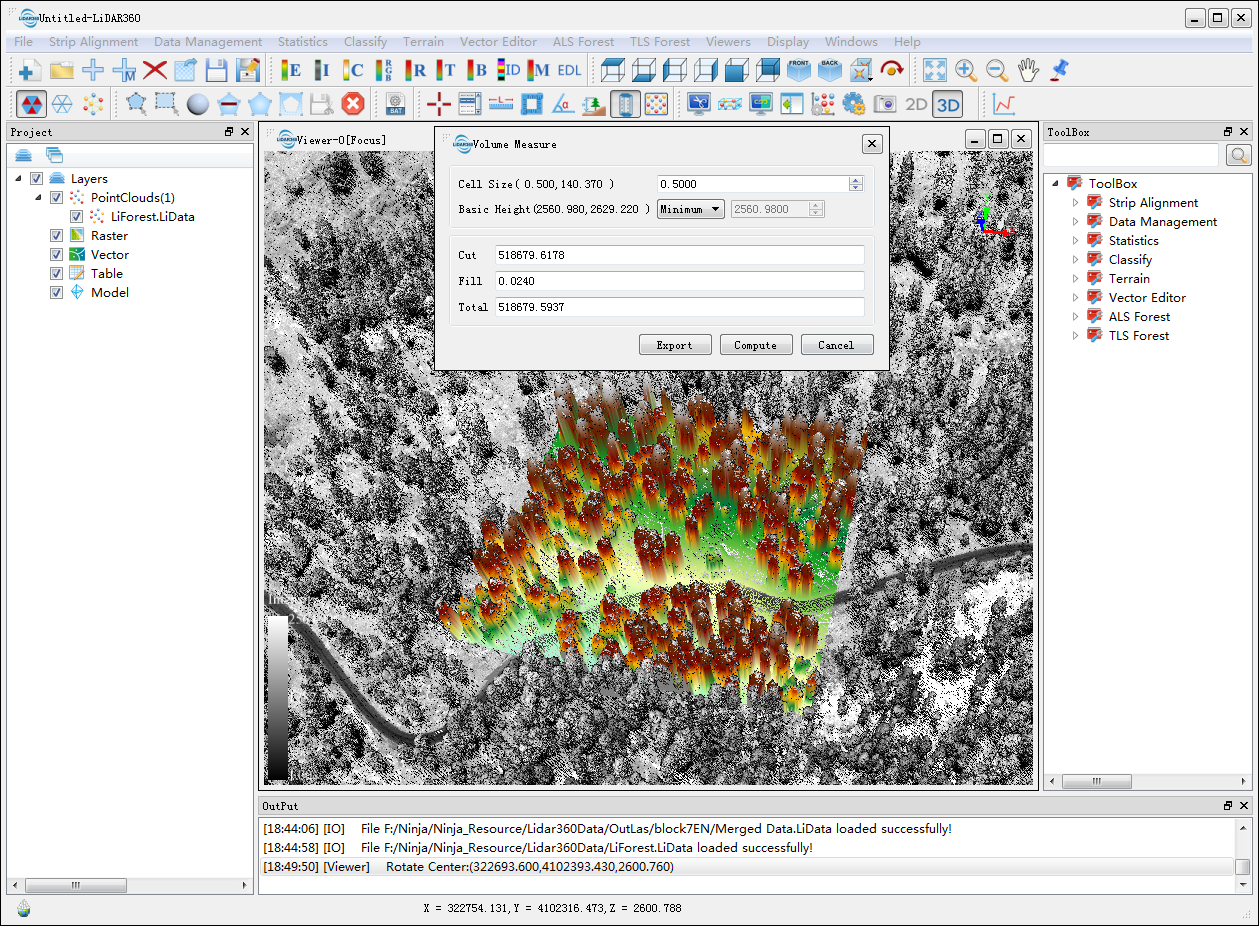The width and height of the screenshot is (1259, 926).
Task: Open the Vector Editor menu
Action: (498, 42)
